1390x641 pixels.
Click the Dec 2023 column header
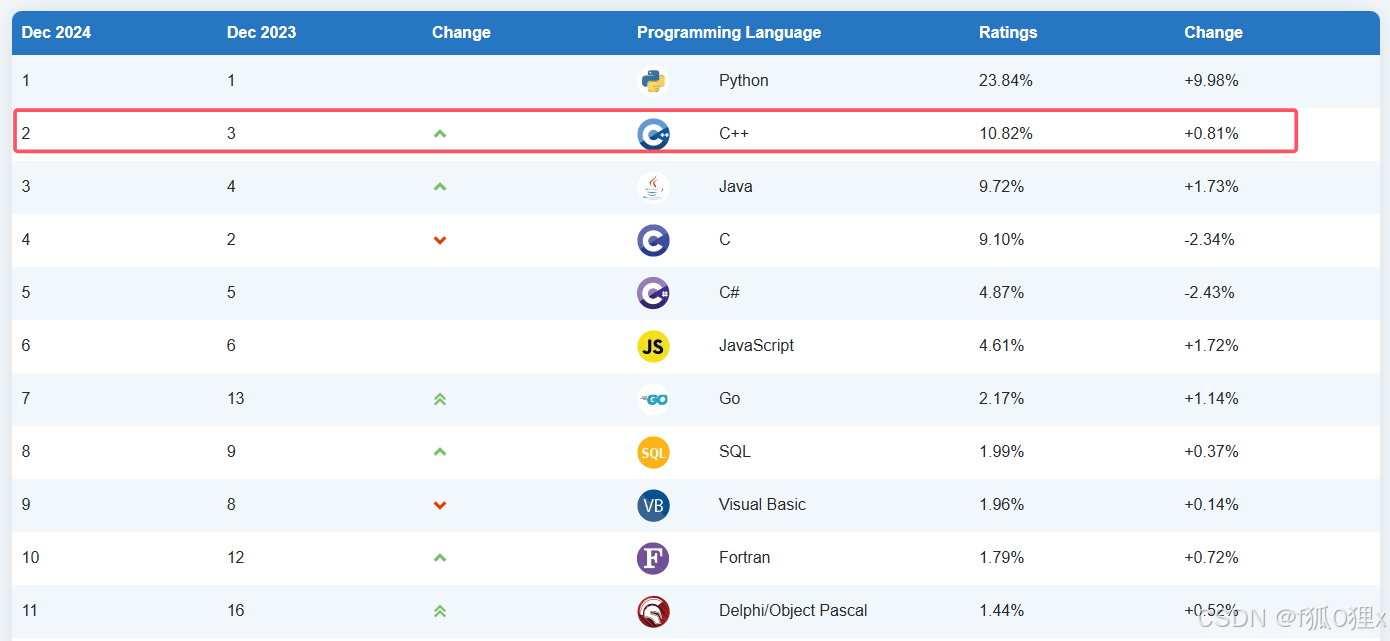[x=261, y=32]
